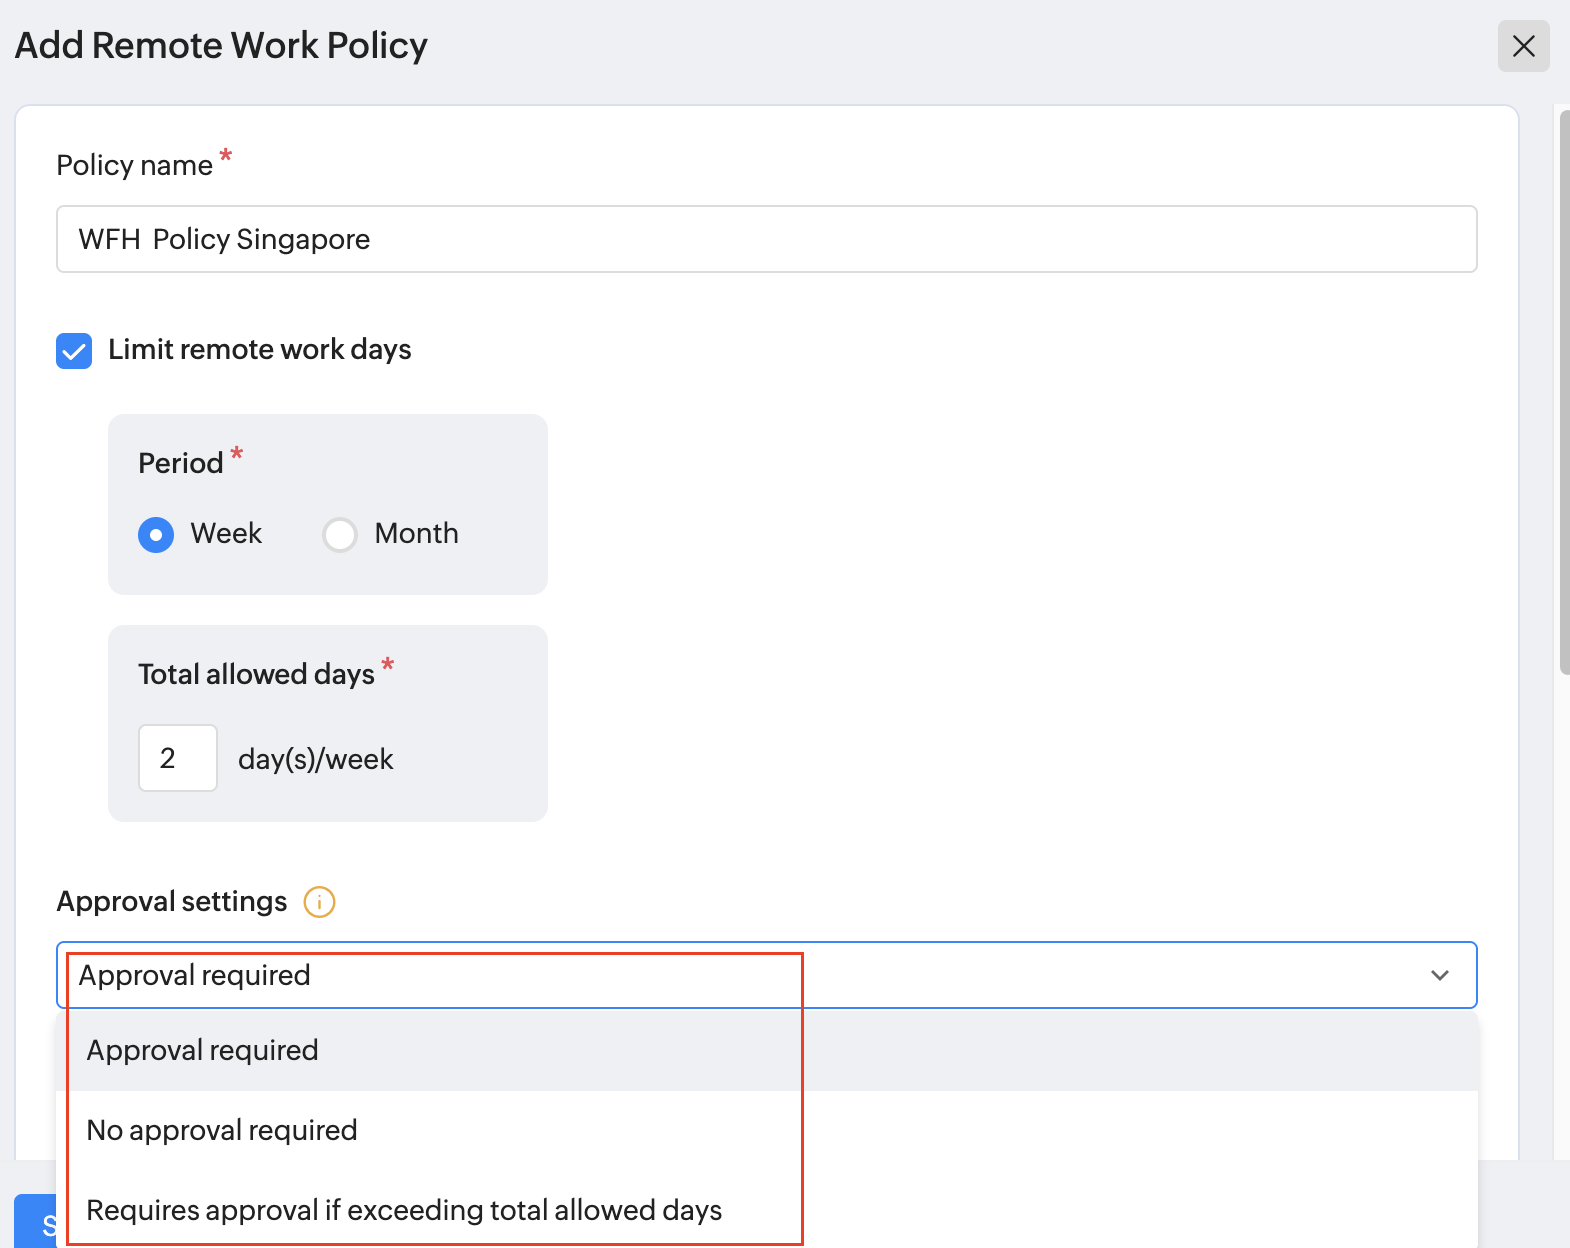
Task: Click the "Week" label text
Action: [x=226, y=534]
